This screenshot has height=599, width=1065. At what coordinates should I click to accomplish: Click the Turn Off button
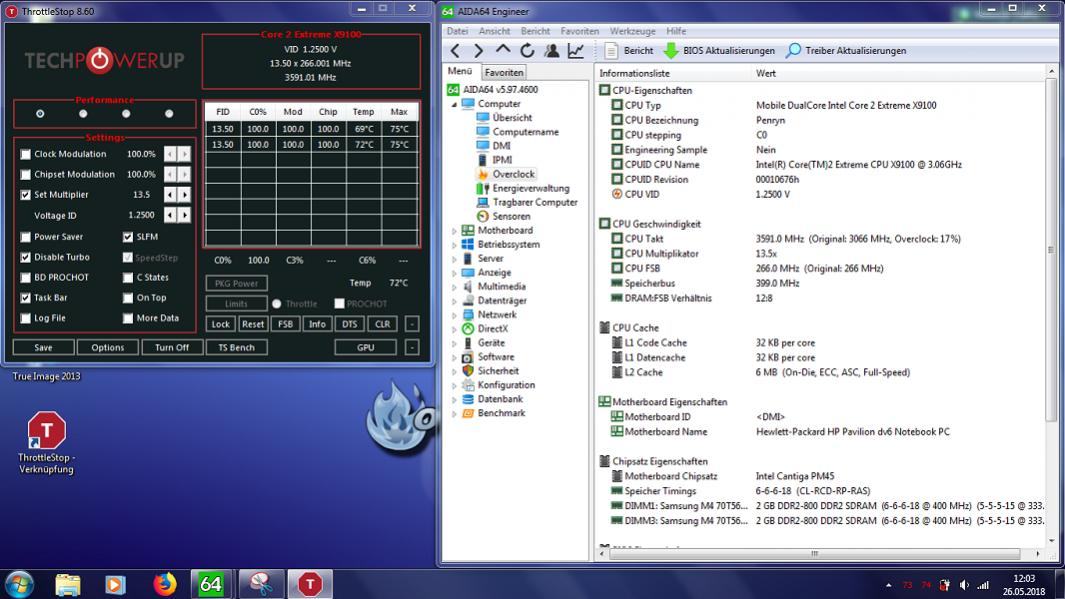[172, 347]
